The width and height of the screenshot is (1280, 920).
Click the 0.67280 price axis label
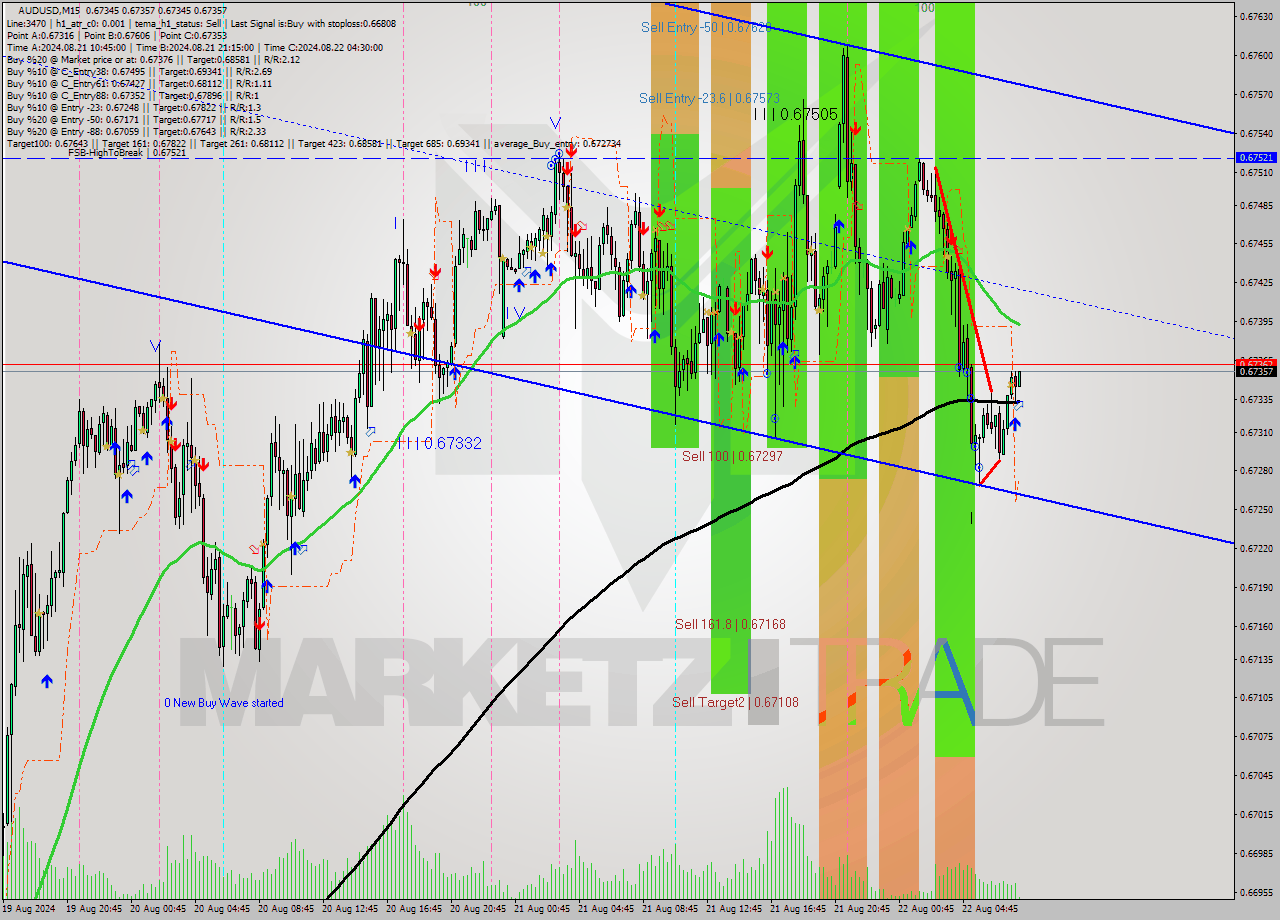pyautogui.click(x=1256, y=471)
